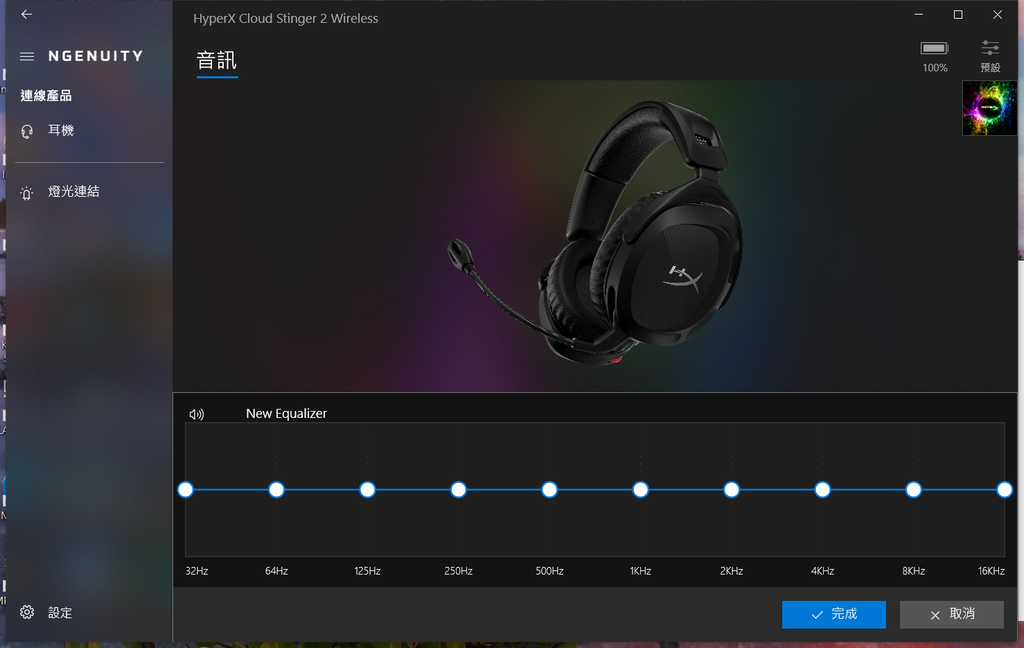Screen dimensions: 1024x648
Task: Click the gear icon beside 設定
Action: pos(27,612)
